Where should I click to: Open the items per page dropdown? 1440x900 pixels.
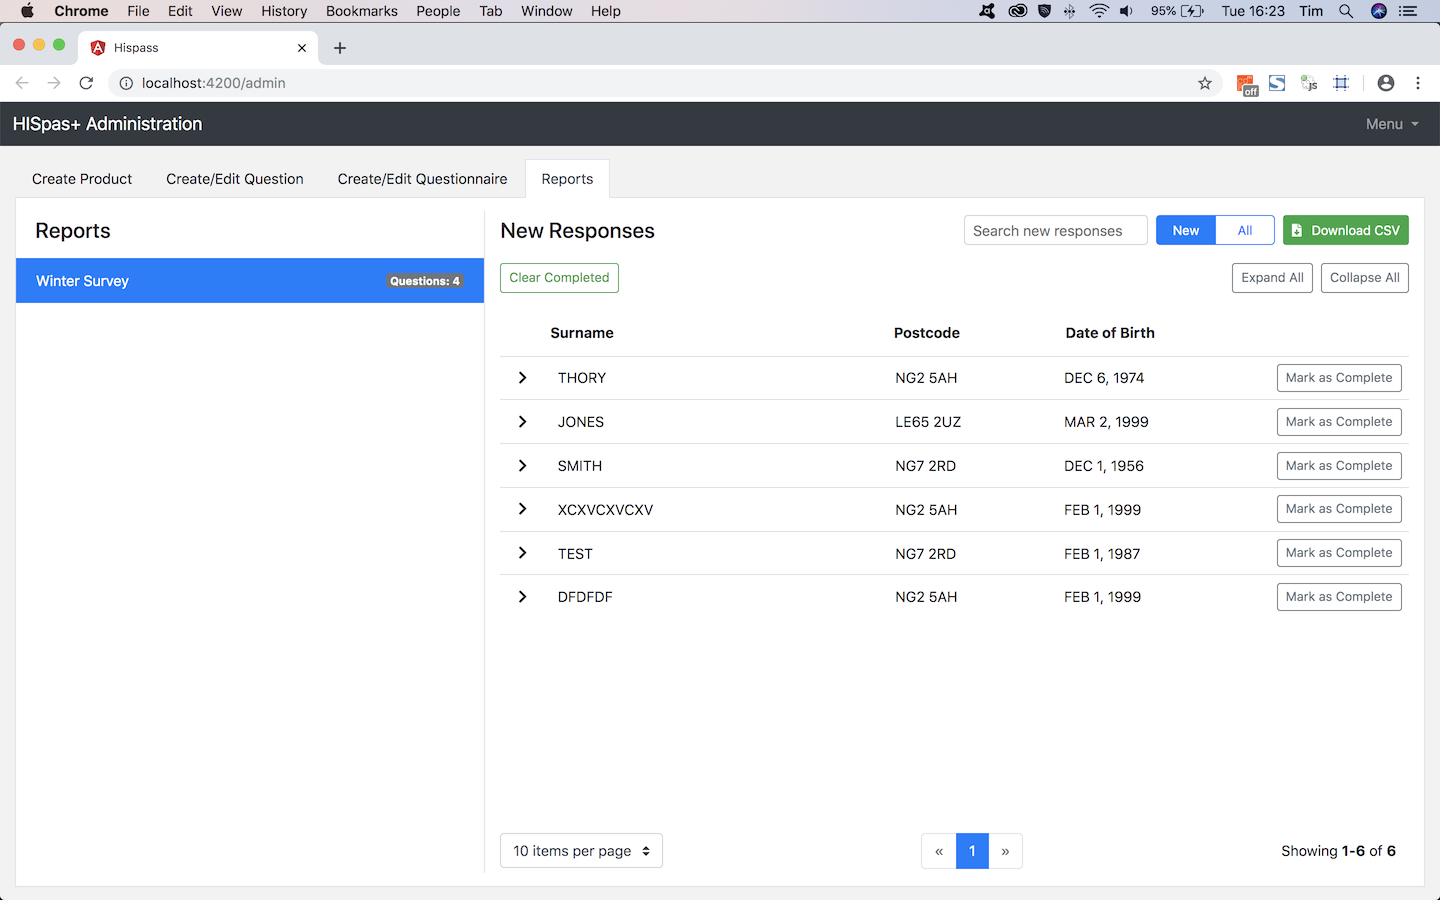[581, 851]
